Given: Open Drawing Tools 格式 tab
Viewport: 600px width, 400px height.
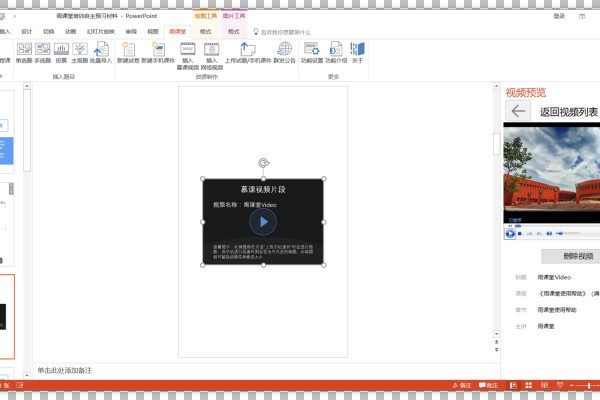Looking at the screenshot, I should pos(205,31).
